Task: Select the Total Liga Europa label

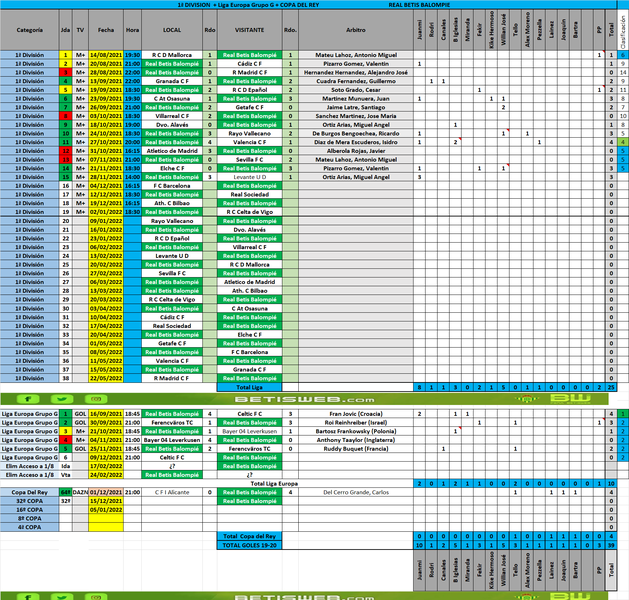Action: point(274,484)
